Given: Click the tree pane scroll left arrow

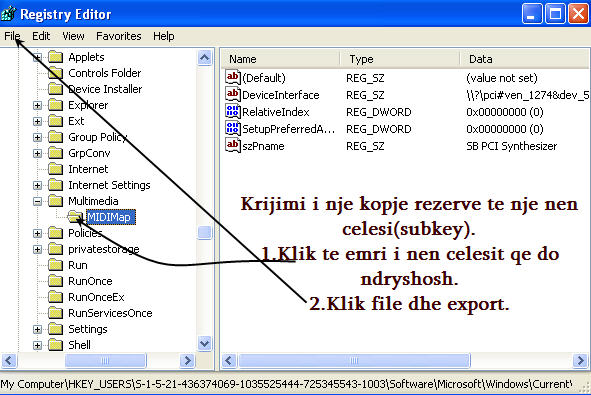Looking at the screenshot, I should [9, 361].
